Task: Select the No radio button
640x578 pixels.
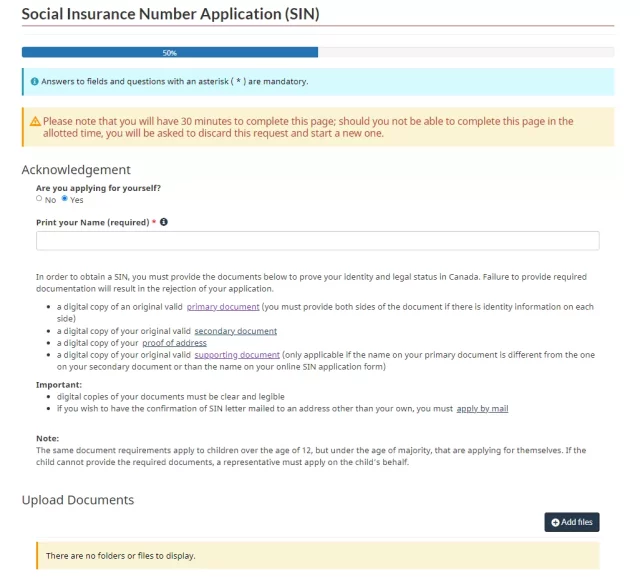Action: pos(40,199)
